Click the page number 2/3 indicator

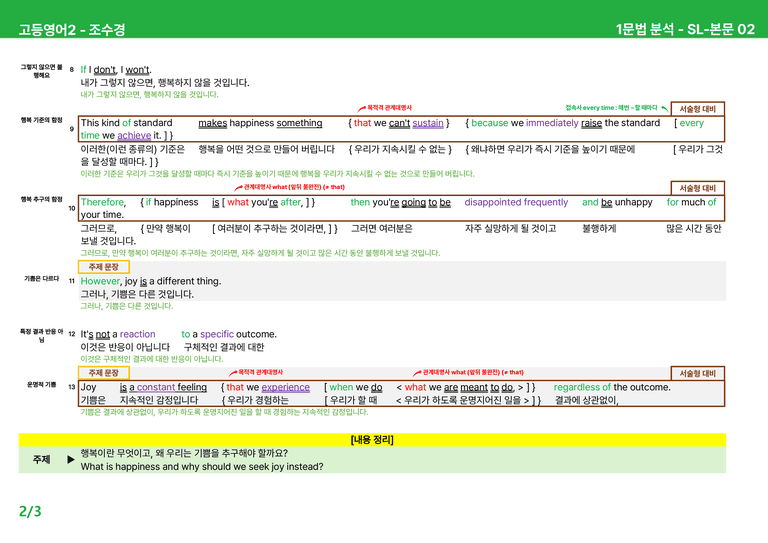pyautogui.click(x=30, y=511)
